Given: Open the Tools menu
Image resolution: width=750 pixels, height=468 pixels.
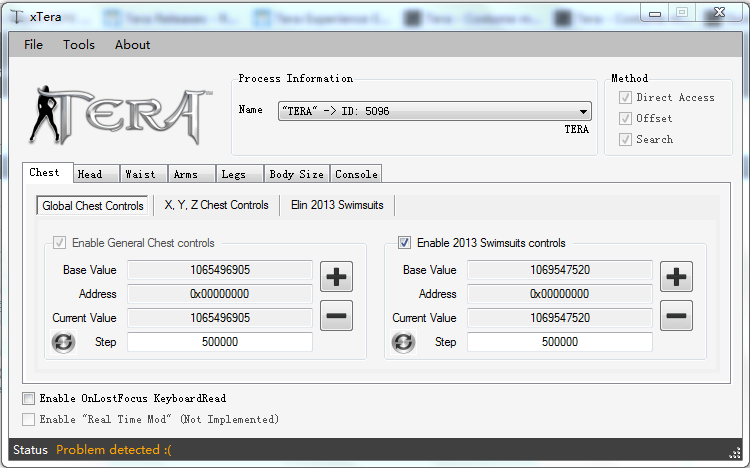Looking at the screenshot, I should point(79,45).
